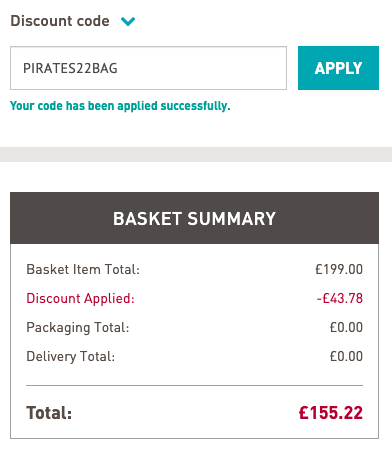The image size is (392, 450).
Task: Click the horizontal line above Total
Action: click(x=194, y=386)
